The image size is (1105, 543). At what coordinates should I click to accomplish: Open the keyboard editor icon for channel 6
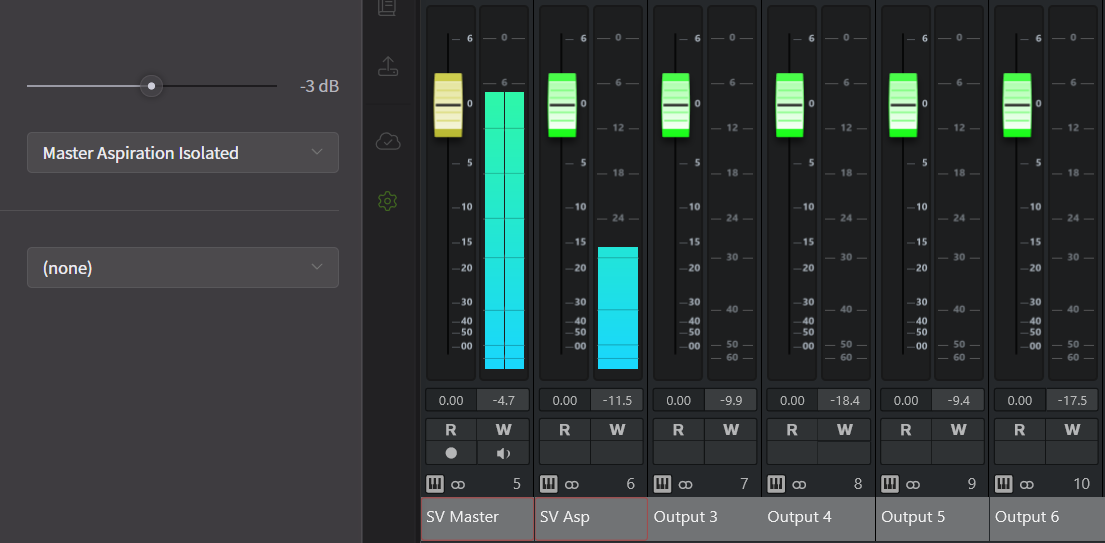[548, 484]
